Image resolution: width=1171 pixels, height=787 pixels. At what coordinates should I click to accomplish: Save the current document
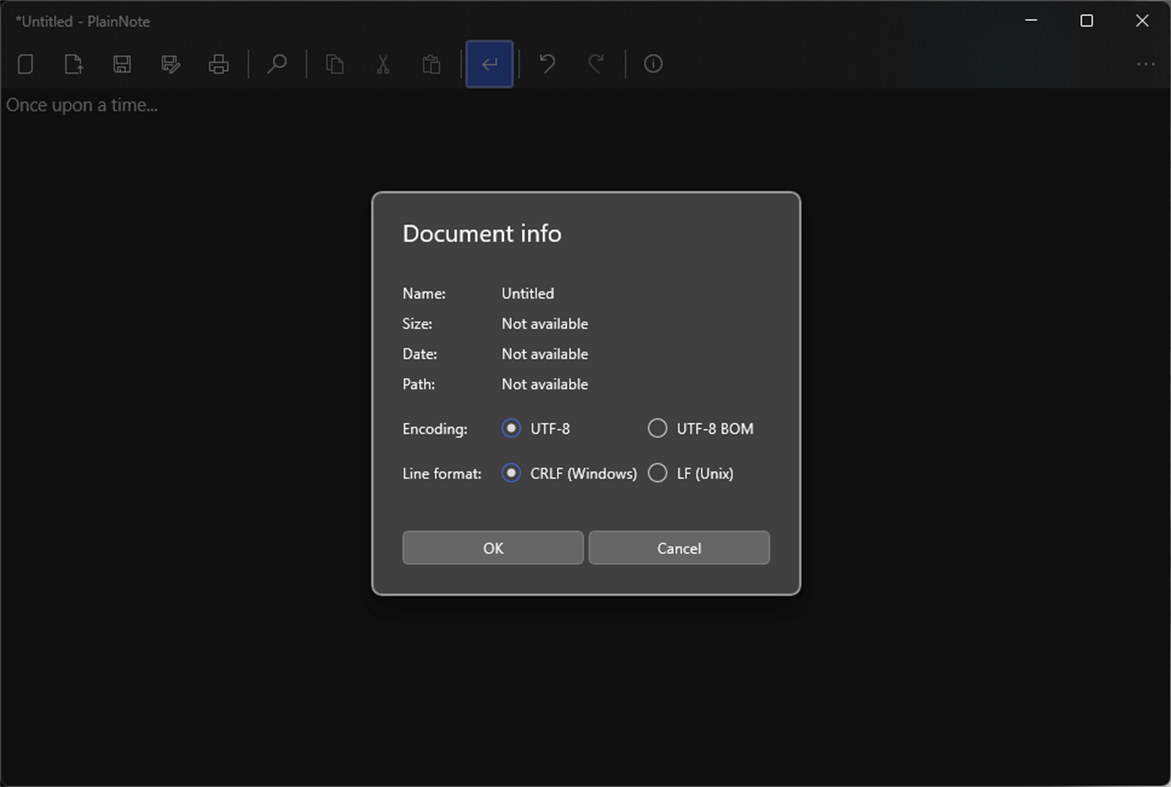[x=121, y=63]
